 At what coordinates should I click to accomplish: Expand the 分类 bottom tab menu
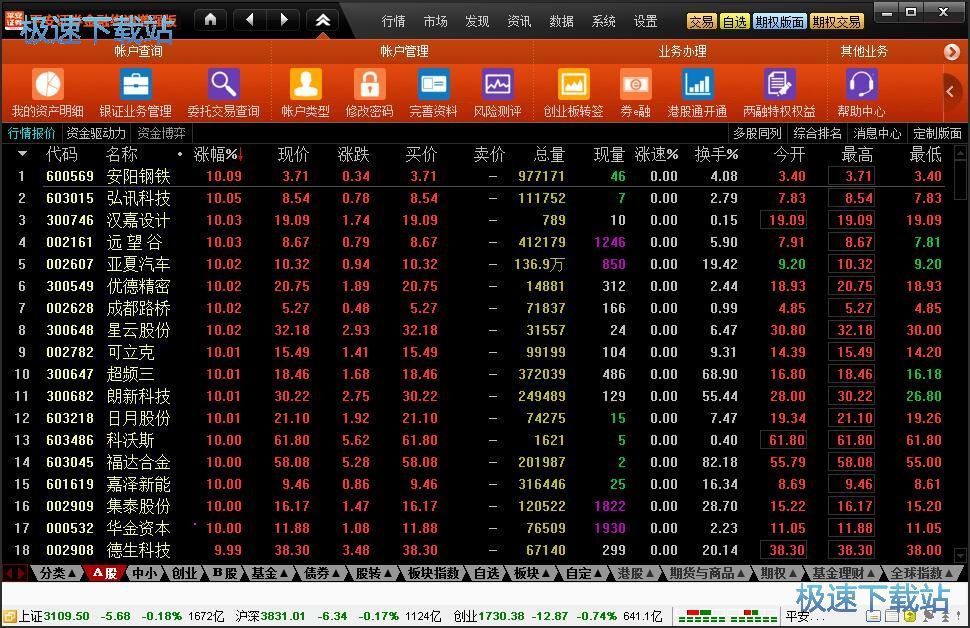57,574
